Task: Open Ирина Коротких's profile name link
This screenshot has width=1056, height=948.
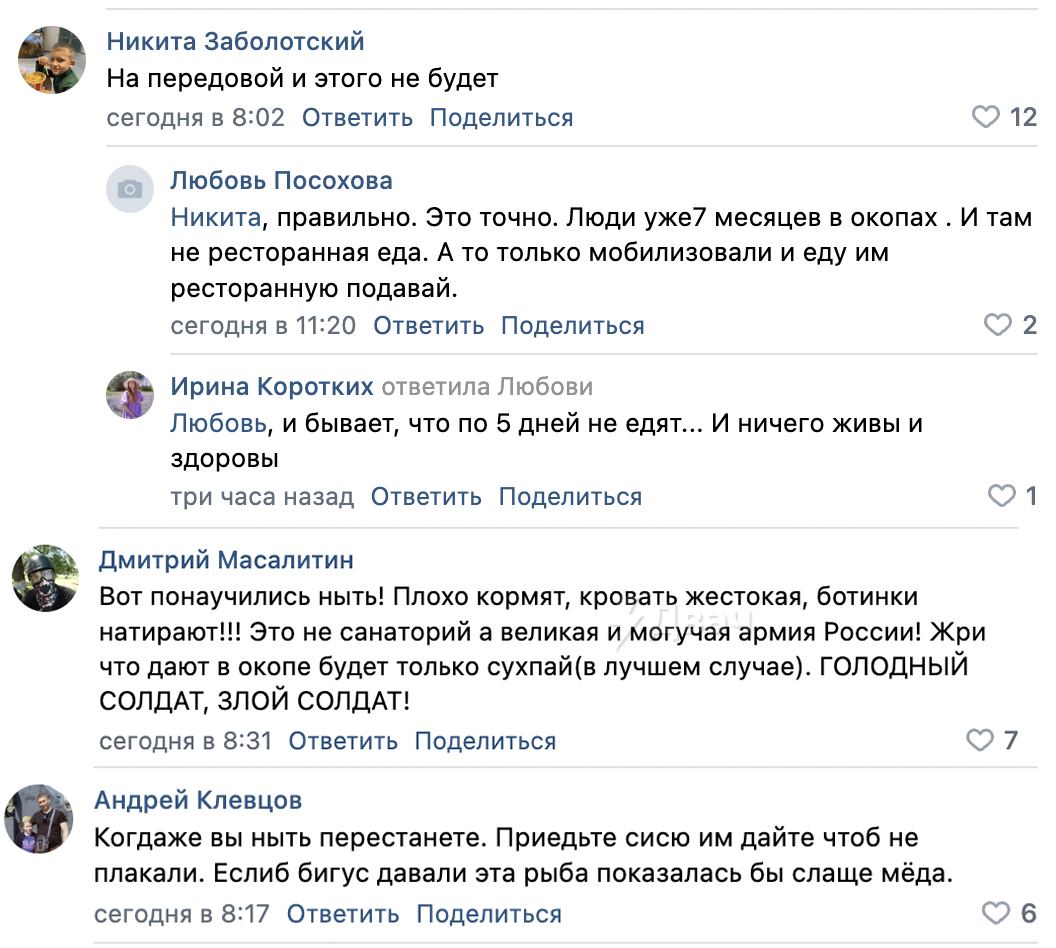Action: [271, 386]
